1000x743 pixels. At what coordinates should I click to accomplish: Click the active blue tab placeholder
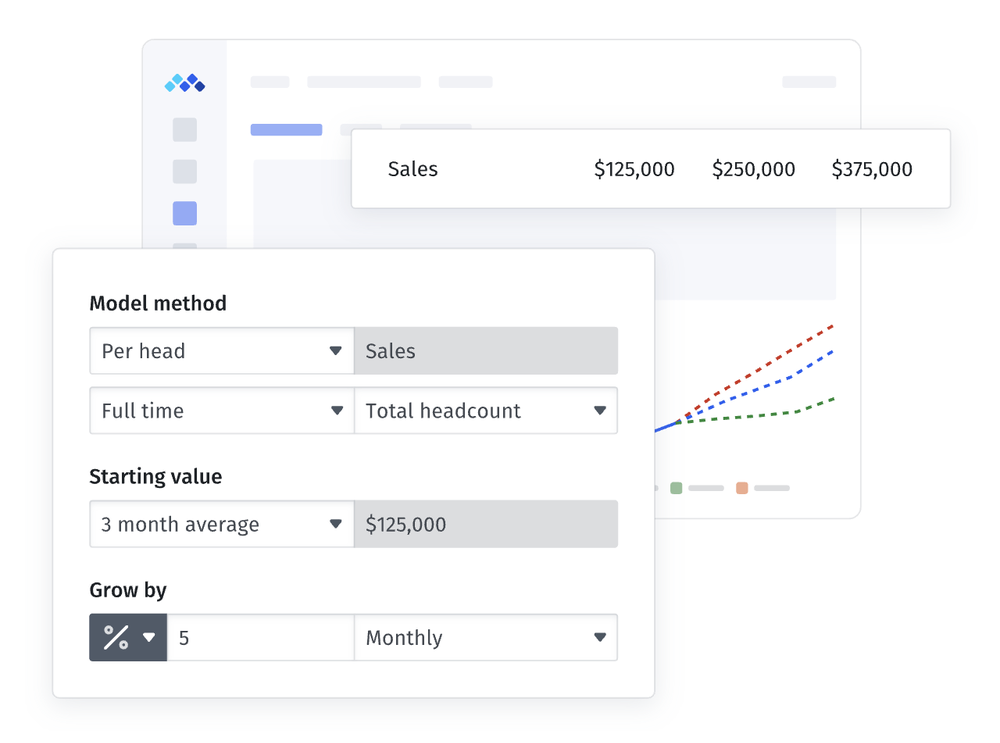[x=286, y=129]
